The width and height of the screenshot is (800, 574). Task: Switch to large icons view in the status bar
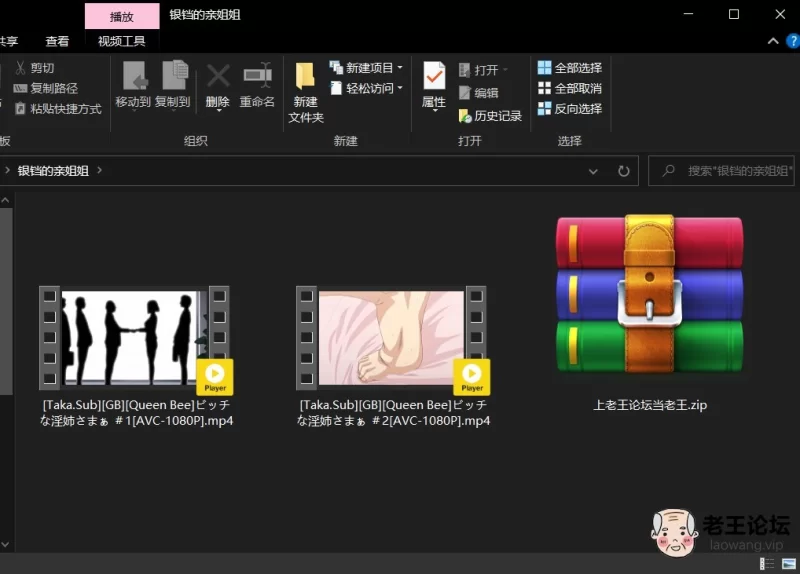pos(789,563)
